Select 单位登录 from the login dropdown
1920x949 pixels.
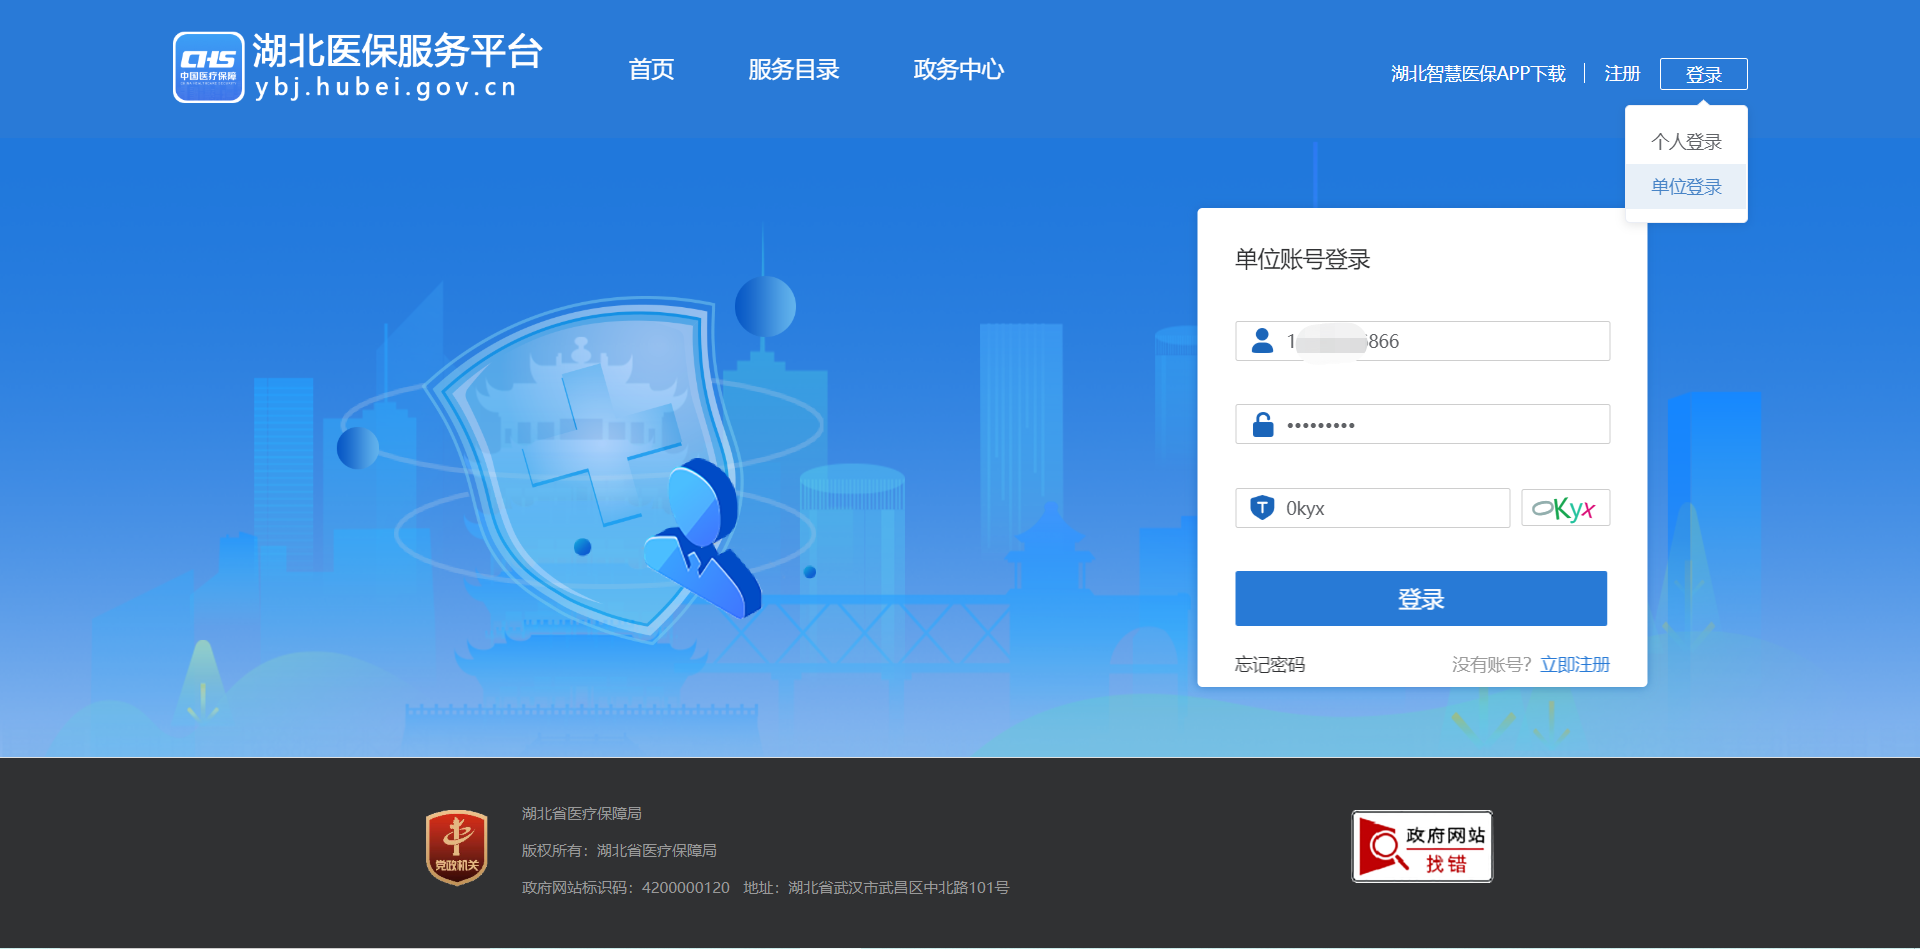pos(1686,187)
